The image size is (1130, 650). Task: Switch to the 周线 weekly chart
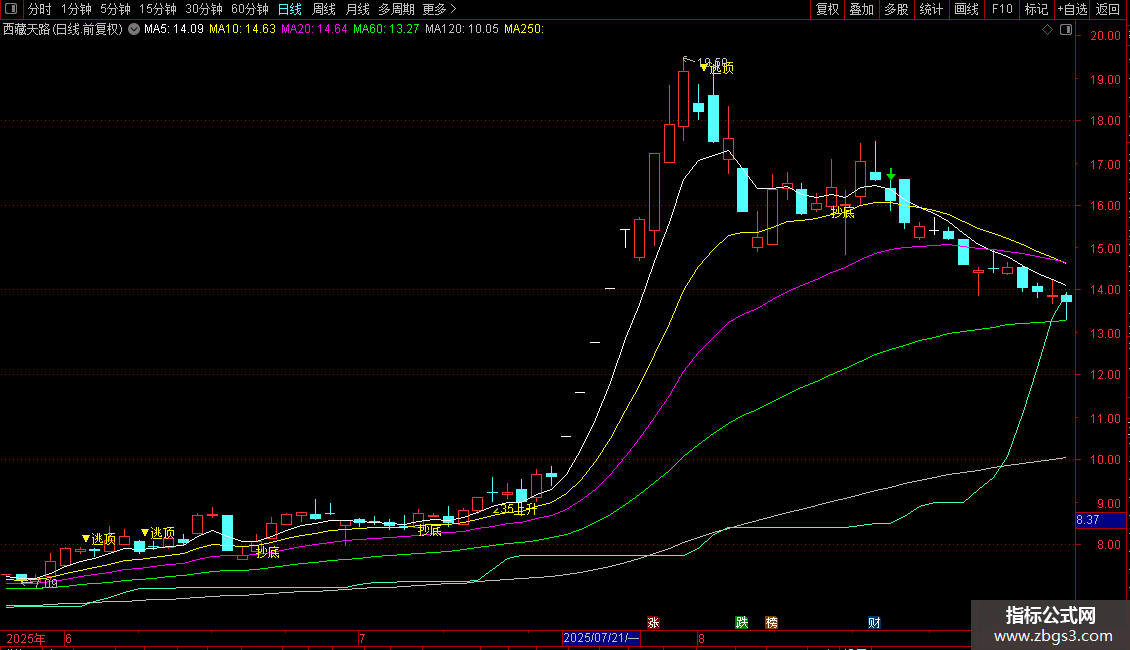tap(324, 9)
